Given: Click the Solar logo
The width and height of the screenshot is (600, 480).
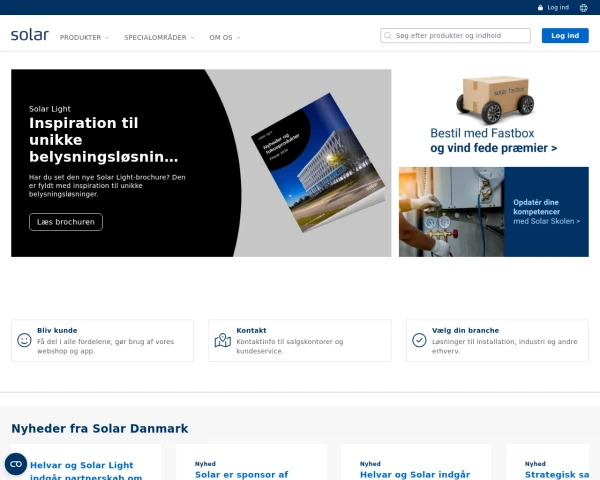Looking at the screenshot, I should pyautogui.click(x=29, y=34).
